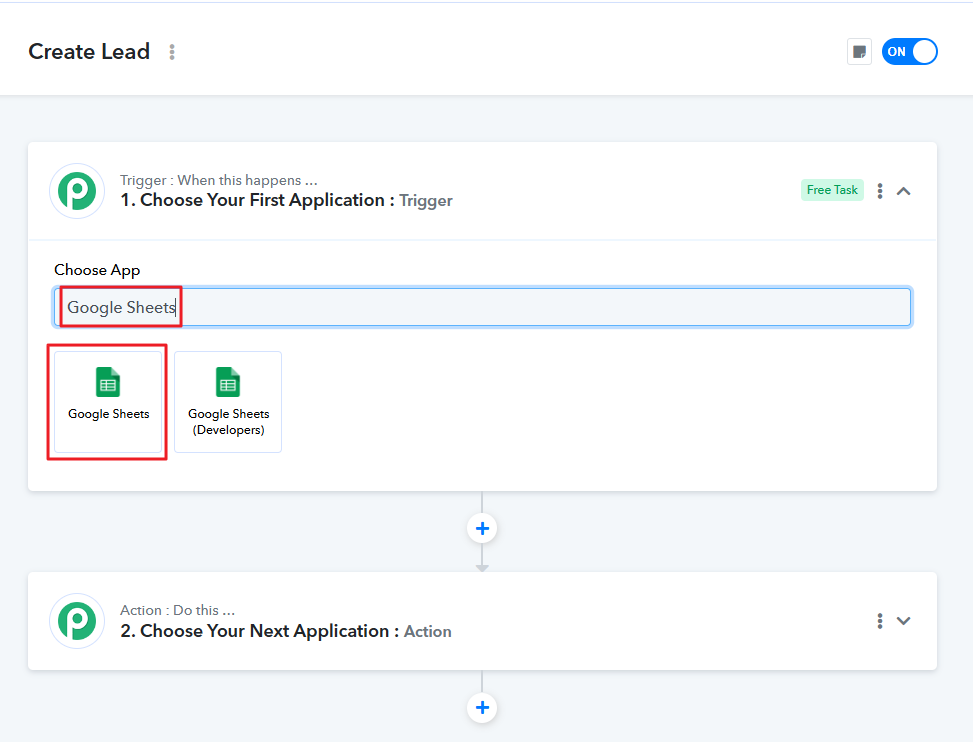
Task: Add new step below Action block
Action: [482, 708]
